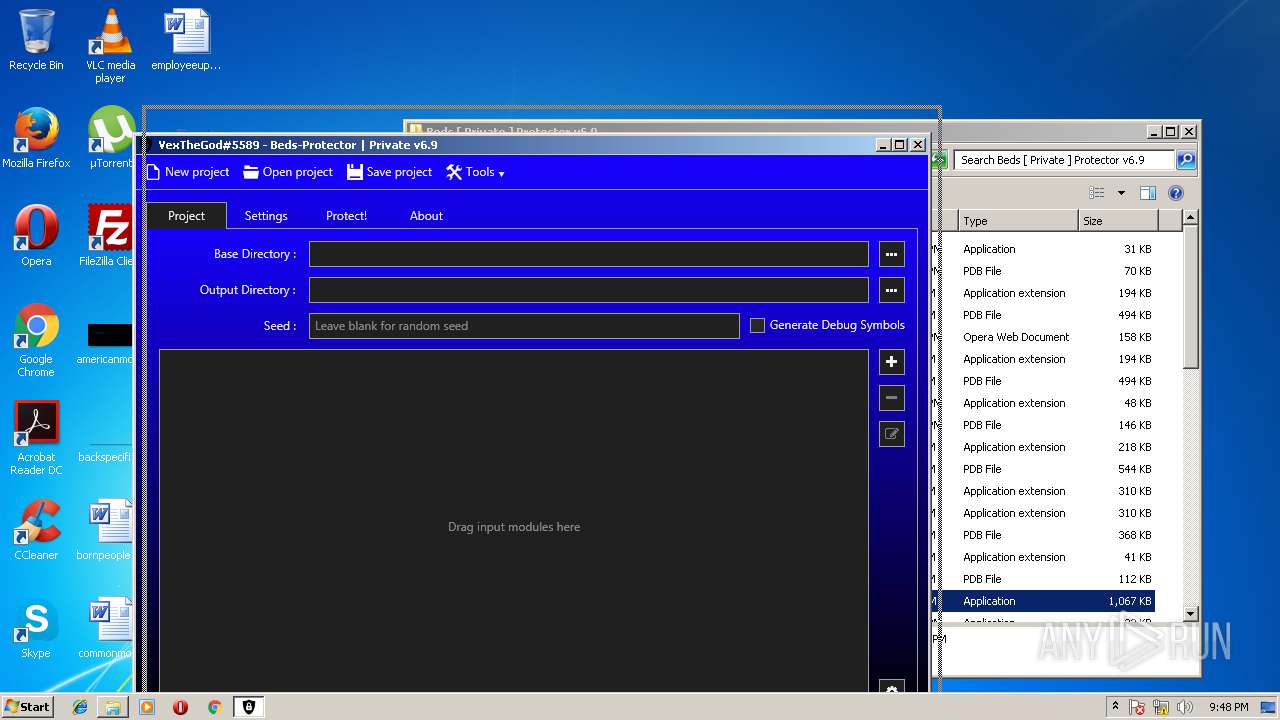1280x720 pixels.
Task: Select the 41 KB Application extension row
Action: 1044,557
